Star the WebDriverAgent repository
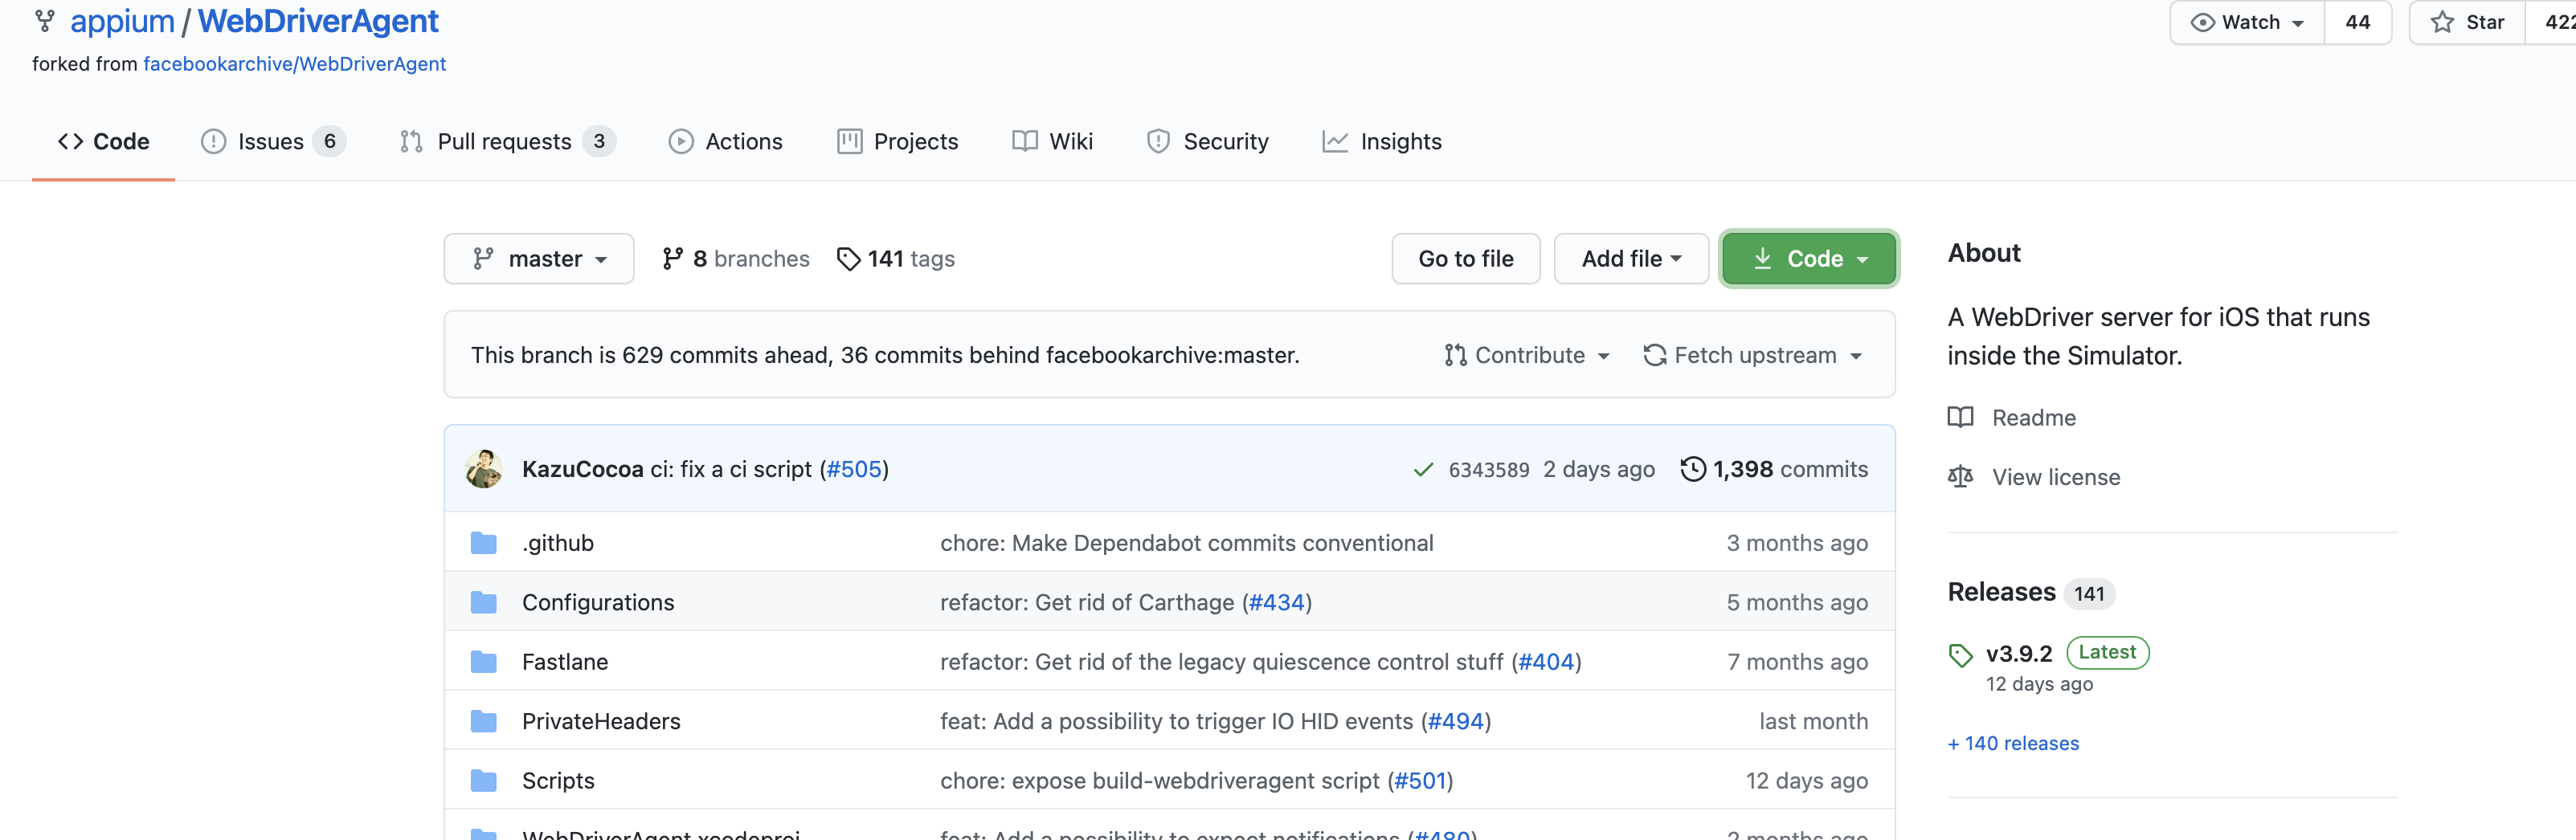Image resolution: width=2576 pixels, height=840 pixels. pos(2468,22)
